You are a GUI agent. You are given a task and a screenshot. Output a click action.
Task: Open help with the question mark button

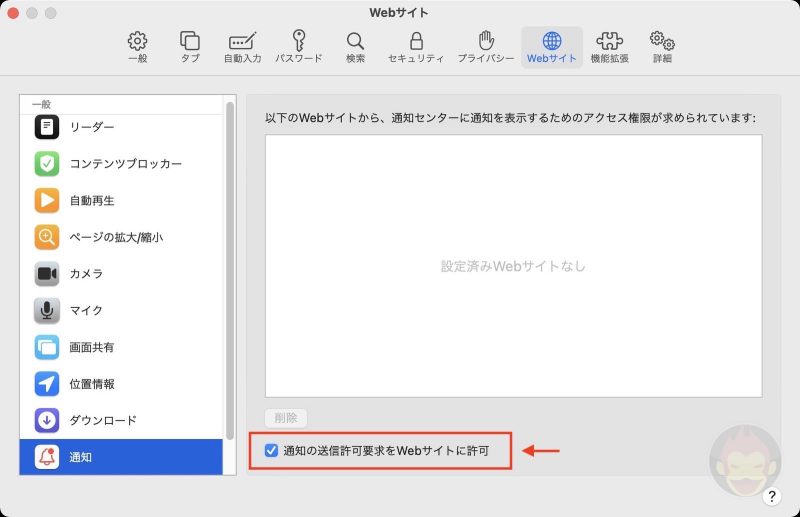pos(772,496)
